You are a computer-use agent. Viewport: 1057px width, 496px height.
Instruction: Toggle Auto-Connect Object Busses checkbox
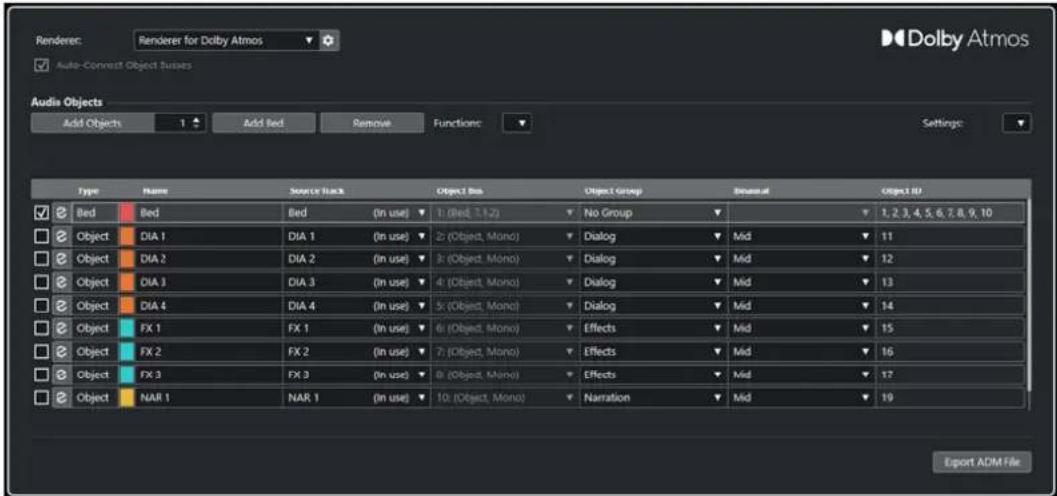(x=42, y=65)
